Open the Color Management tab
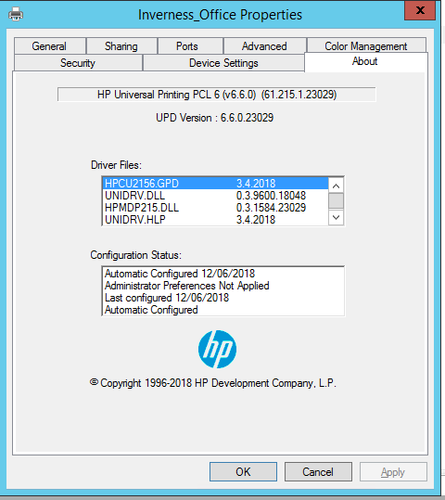The image size is (445, 500). click(366, 46)
